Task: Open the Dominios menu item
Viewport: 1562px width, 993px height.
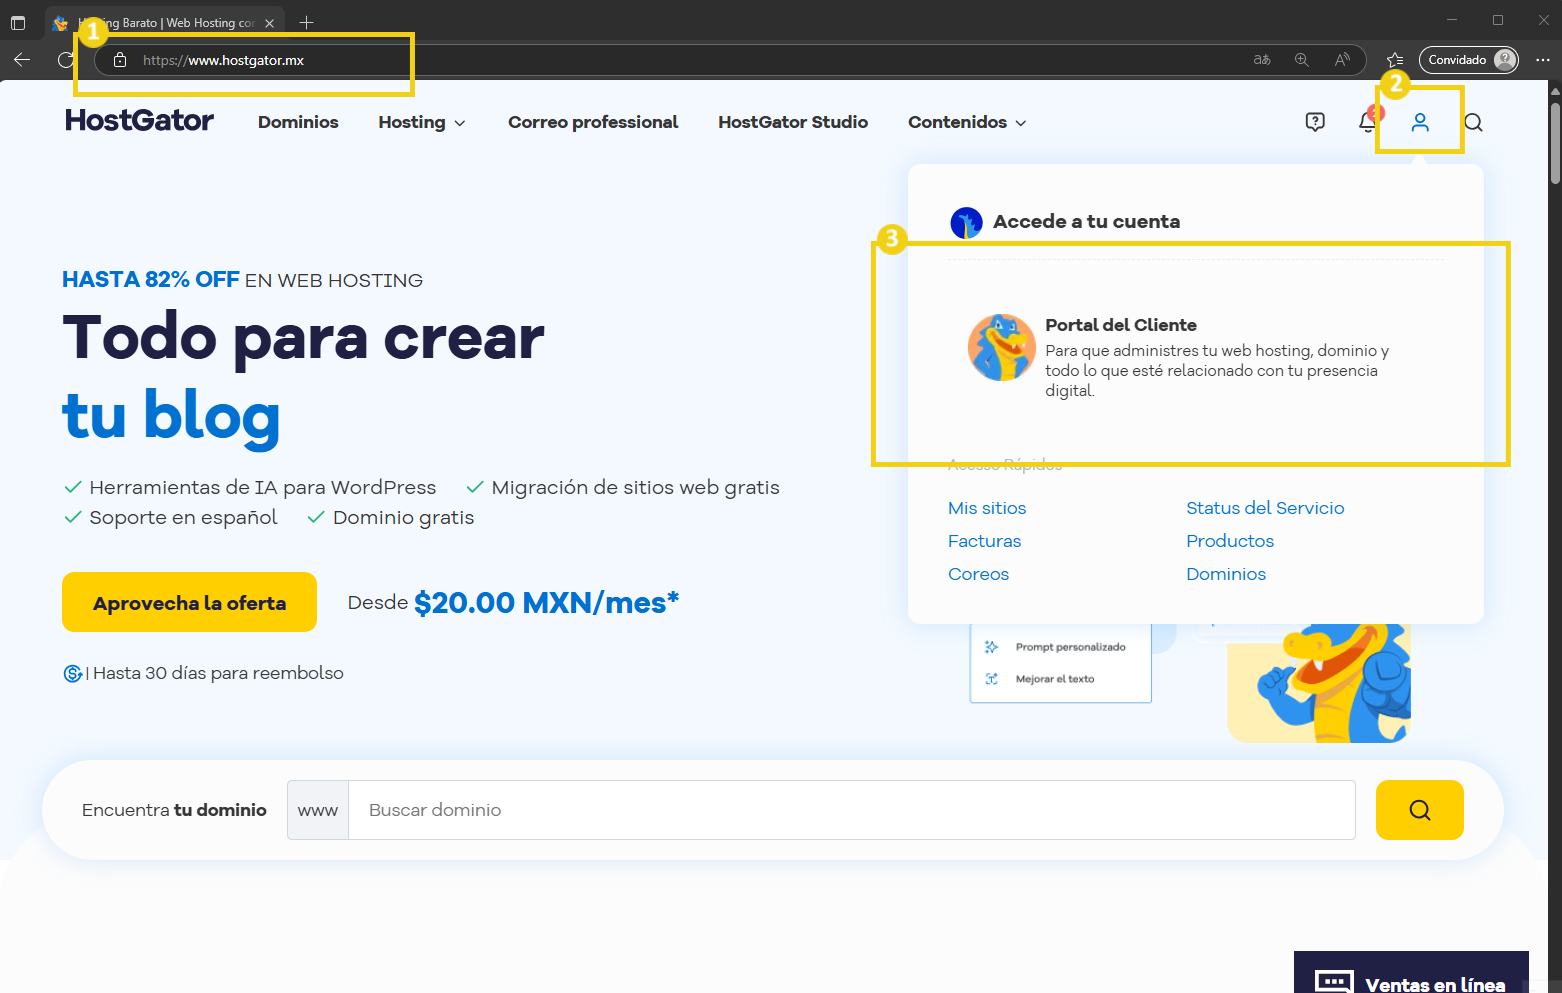Action: (298, 122)
